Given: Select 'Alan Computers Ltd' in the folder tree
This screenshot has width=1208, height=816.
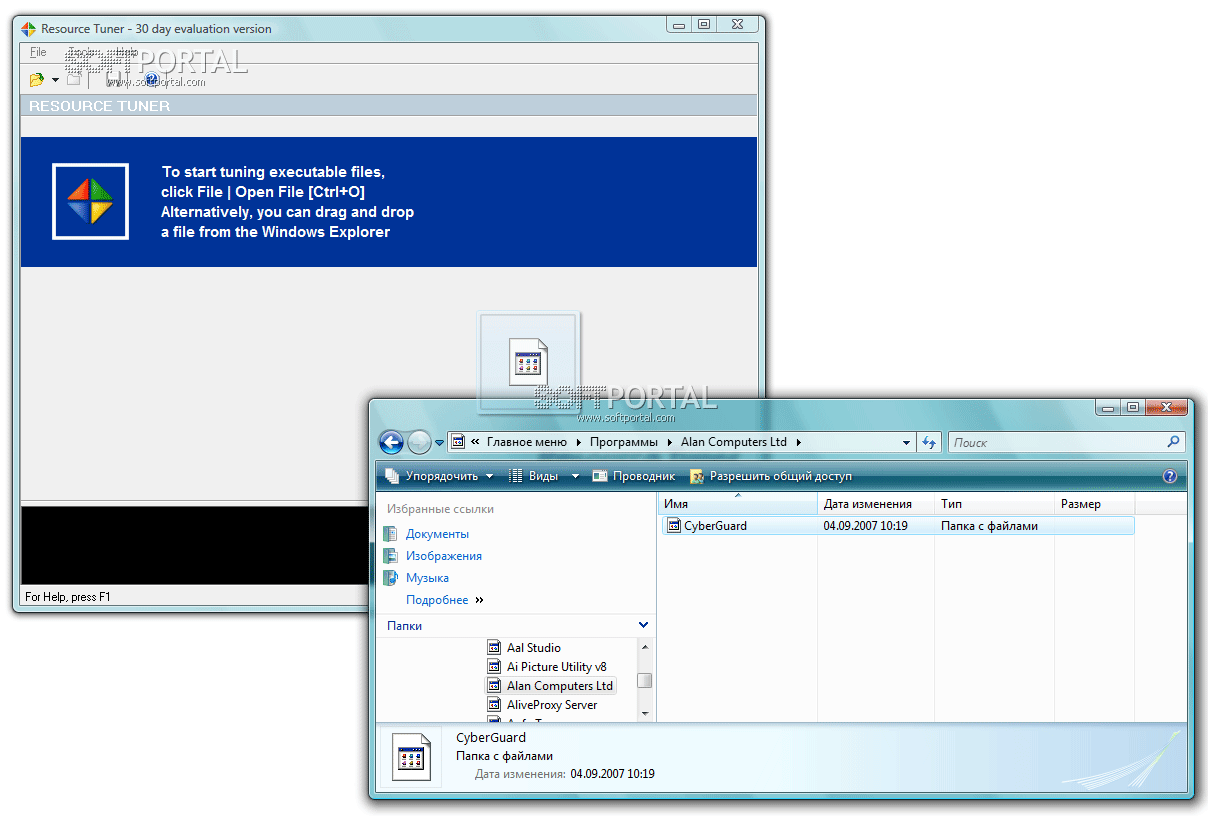Looking at the screenshot, I should coord(560,686).
